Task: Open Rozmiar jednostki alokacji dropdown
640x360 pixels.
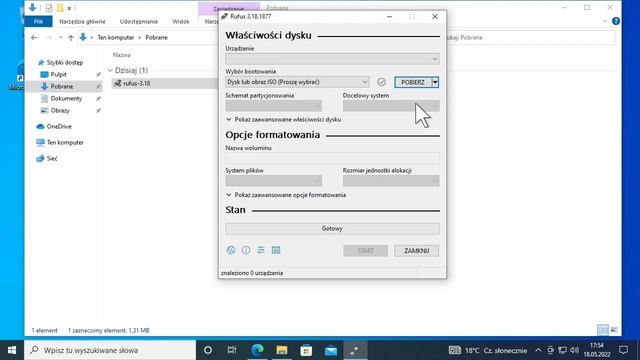Action: click(x=391, y=180)
